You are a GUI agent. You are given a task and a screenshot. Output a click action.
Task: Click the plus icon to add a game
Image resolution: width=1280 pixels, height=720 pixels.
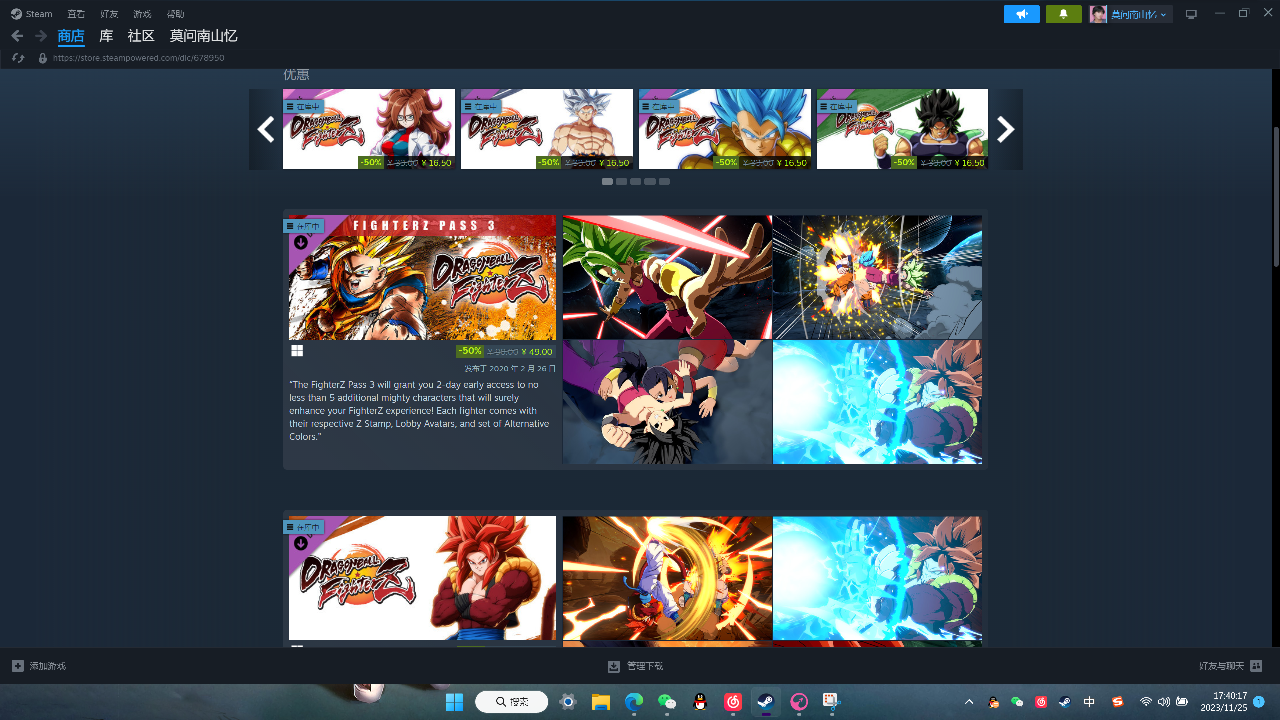point(18,666)
